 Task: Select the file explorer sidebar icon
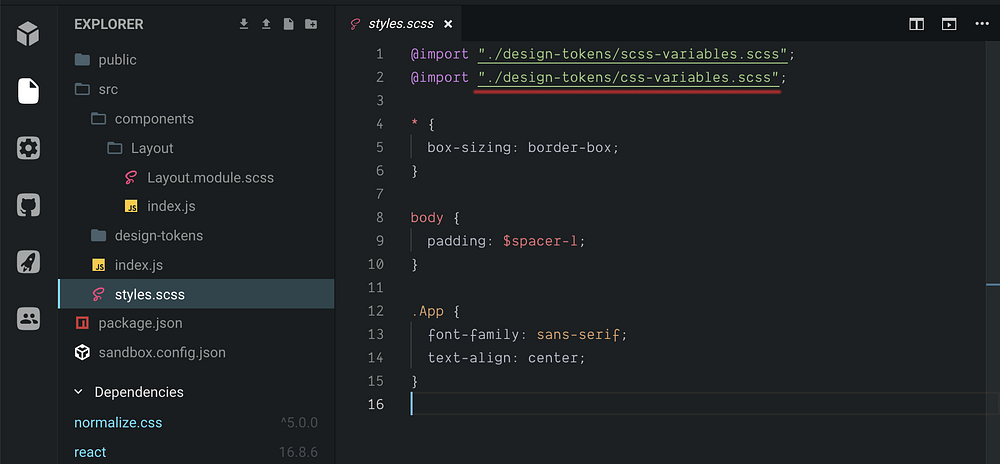(x=28, y=91)
